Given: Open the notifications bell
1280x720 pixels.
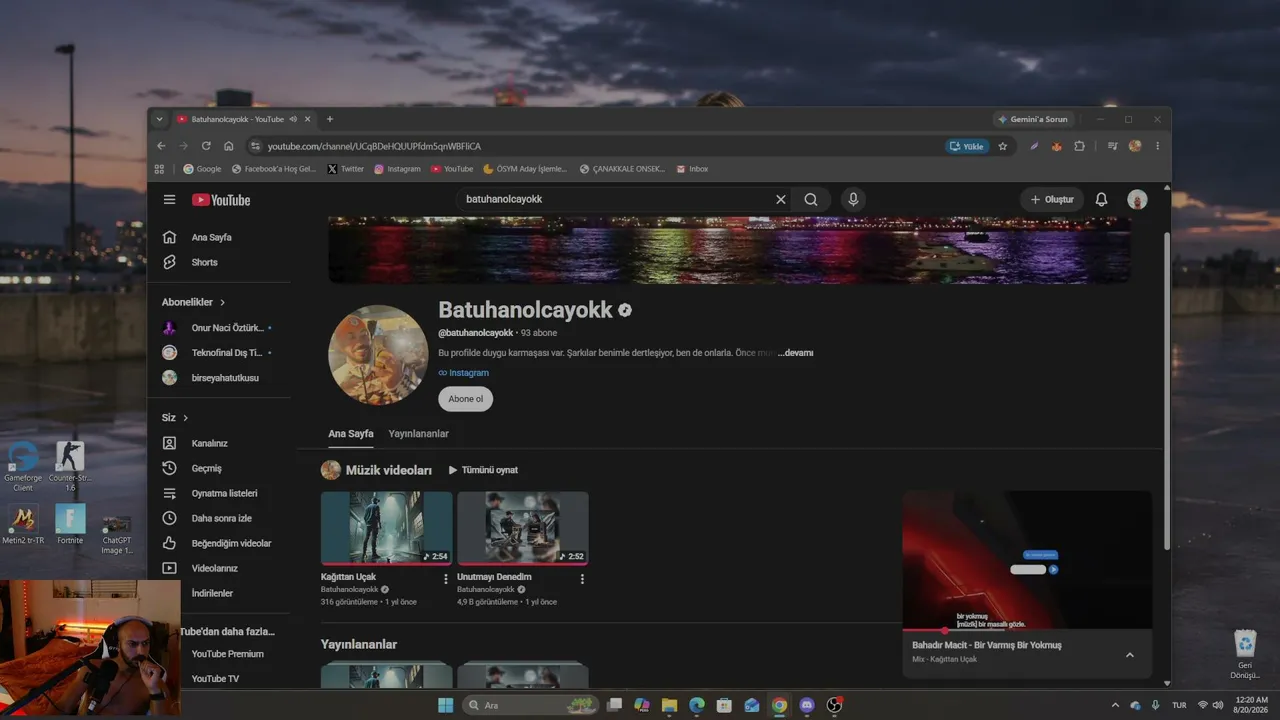Looking at the screenshot, I should pyautogui.click(x=1101, y=200).
